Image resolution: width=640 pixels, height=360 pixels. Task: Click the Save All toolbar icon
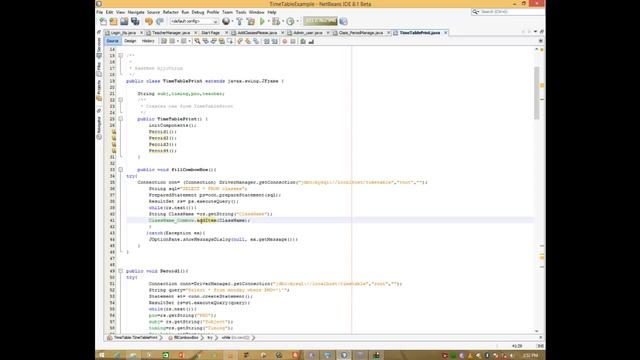point(135,21)
